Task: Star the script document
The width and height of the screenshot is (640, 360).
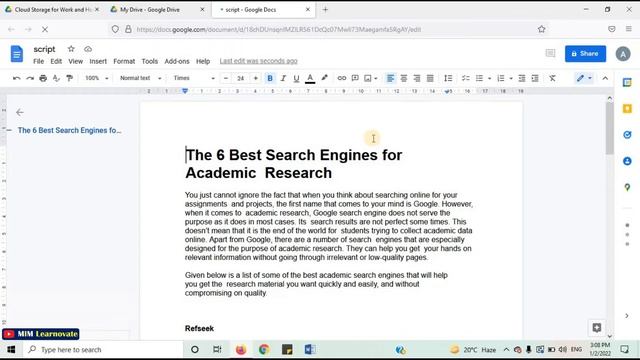Action: coord(71,49)
